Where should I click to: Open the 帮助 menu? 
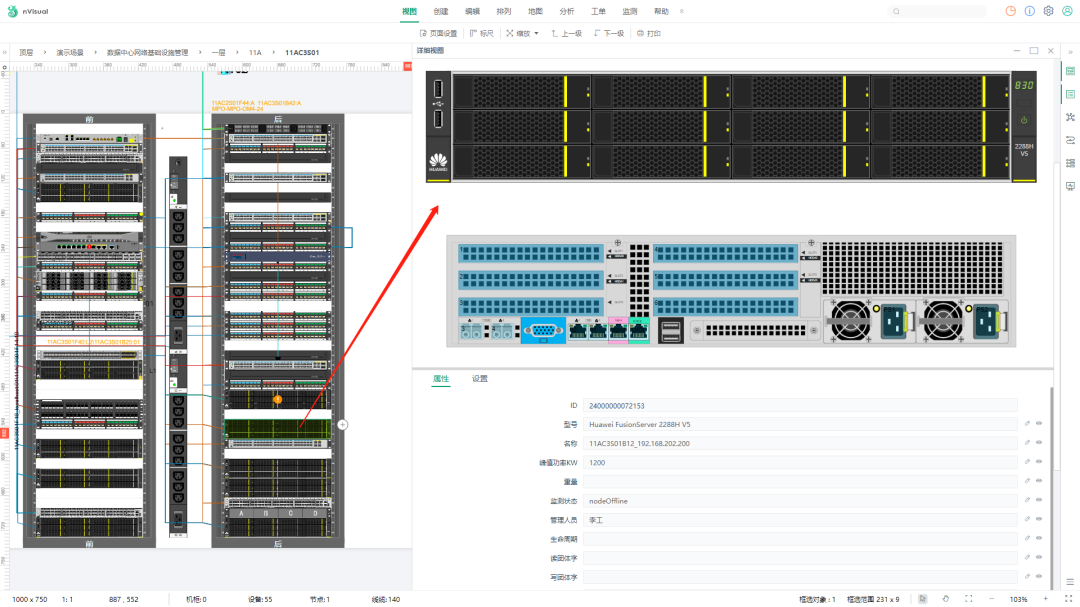pos(661,11)
